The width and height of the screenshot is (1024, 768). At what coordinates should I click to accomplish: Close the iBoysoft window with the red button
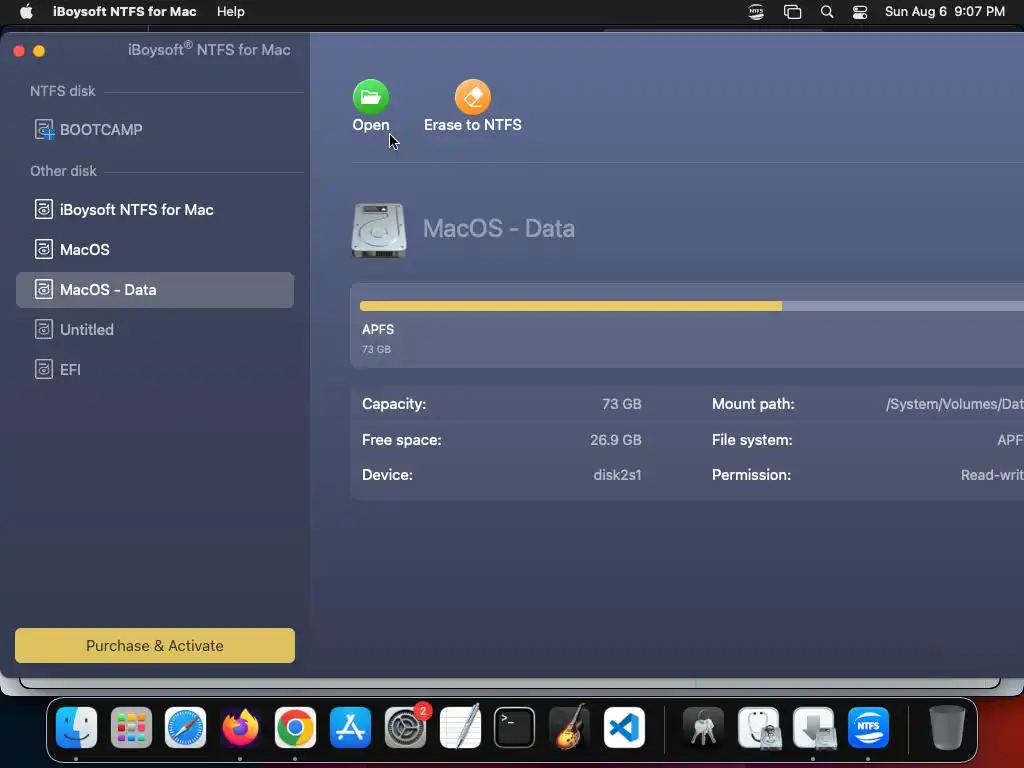tap(19, 51)
